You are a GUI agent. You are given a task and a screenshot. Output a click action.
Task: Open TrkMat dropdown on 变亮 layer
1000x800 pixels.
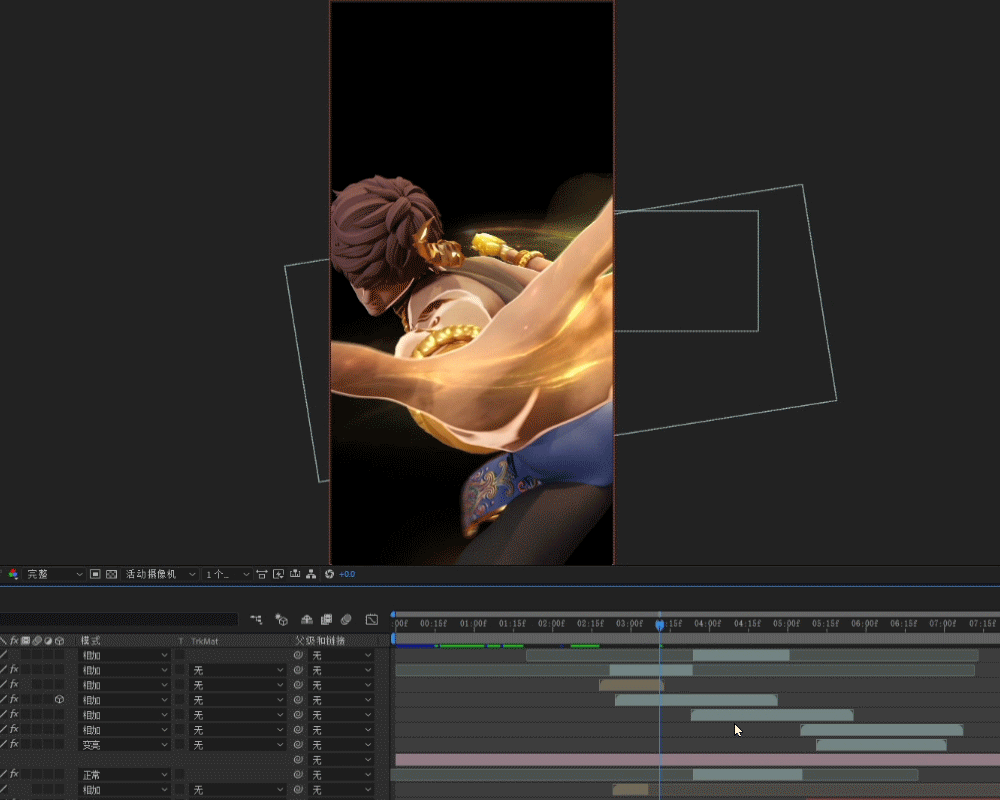(x=237, y=744)
